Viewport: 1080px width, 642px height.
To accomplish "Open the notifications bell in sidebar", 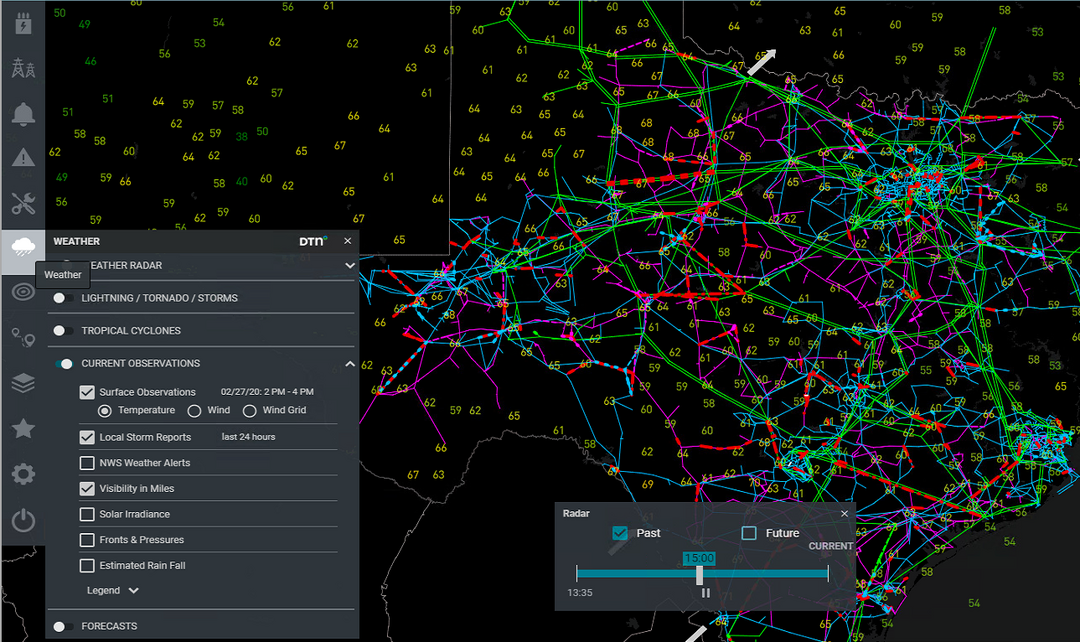I will click(22, 114).
